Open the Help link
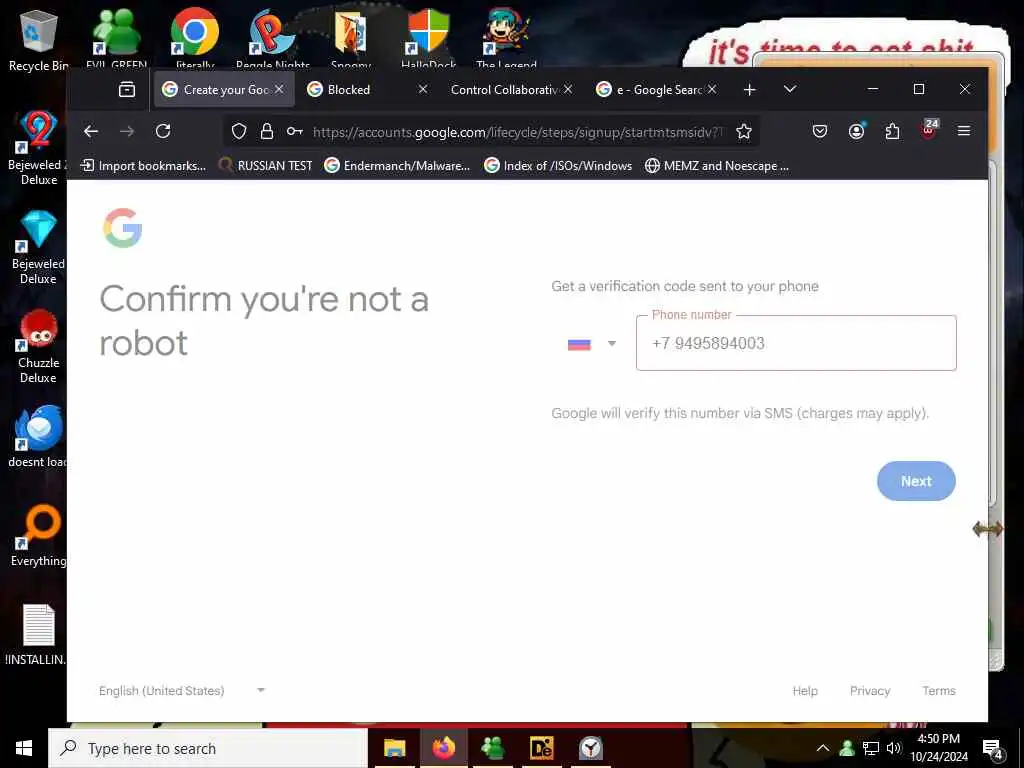The image size is (1024, 768). pyautogui.click(x=805, y=691)
